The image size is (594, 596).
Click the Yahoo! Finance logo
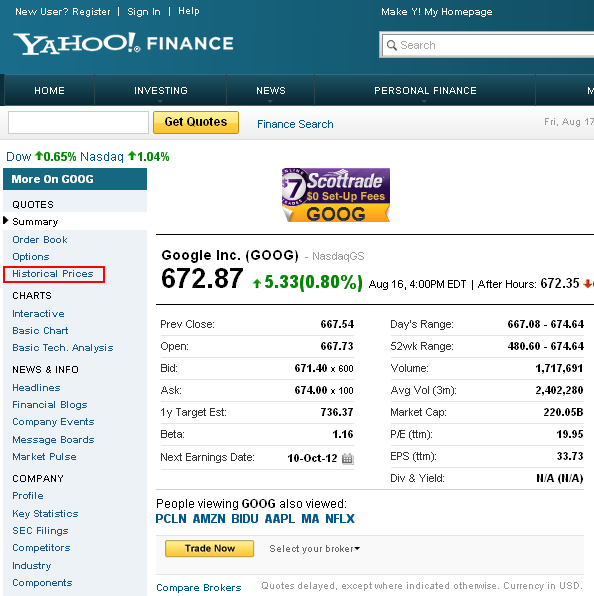(x=123, y=43)
